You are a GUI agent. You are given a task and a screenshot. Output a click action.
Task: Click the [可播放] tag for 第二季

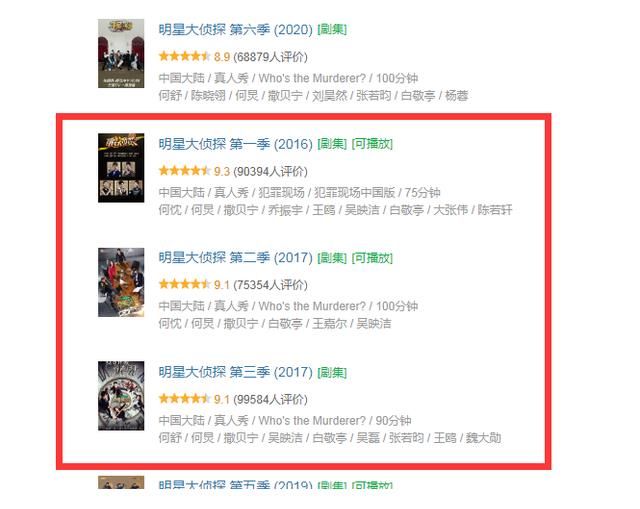point(372,258)
